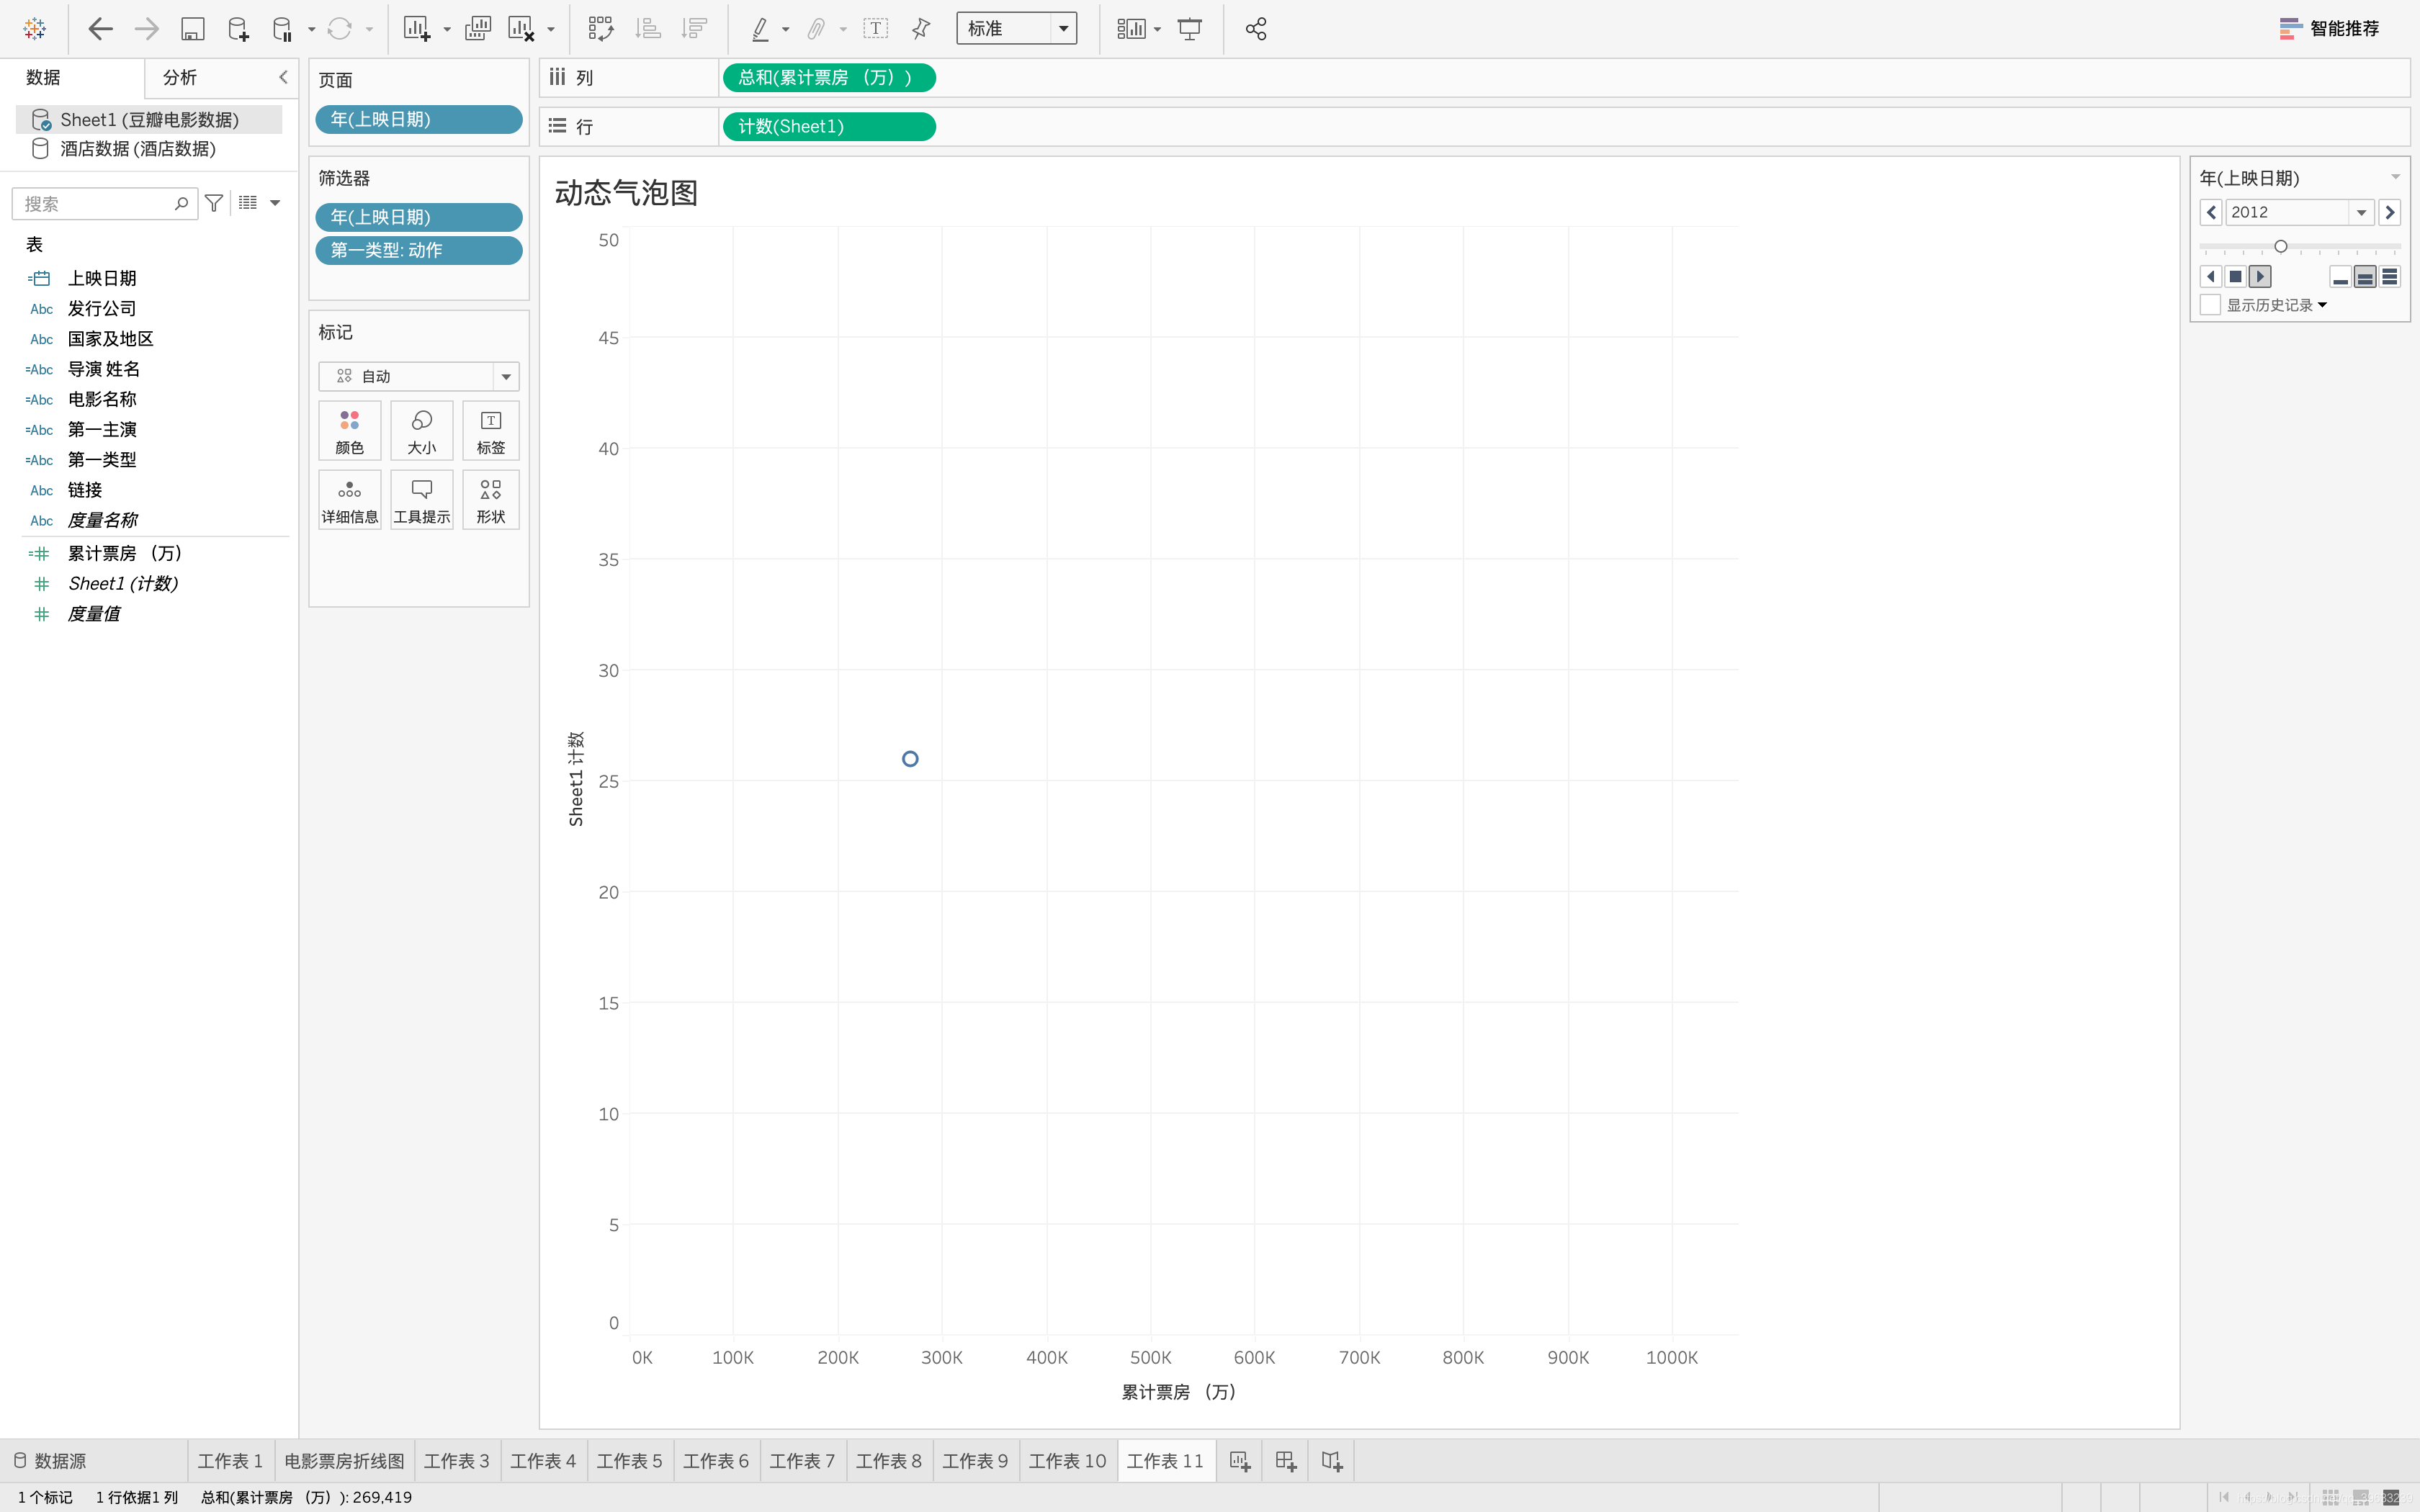Click the swap rows and columns icon
2420x1512 pixels.
(600, 29)
